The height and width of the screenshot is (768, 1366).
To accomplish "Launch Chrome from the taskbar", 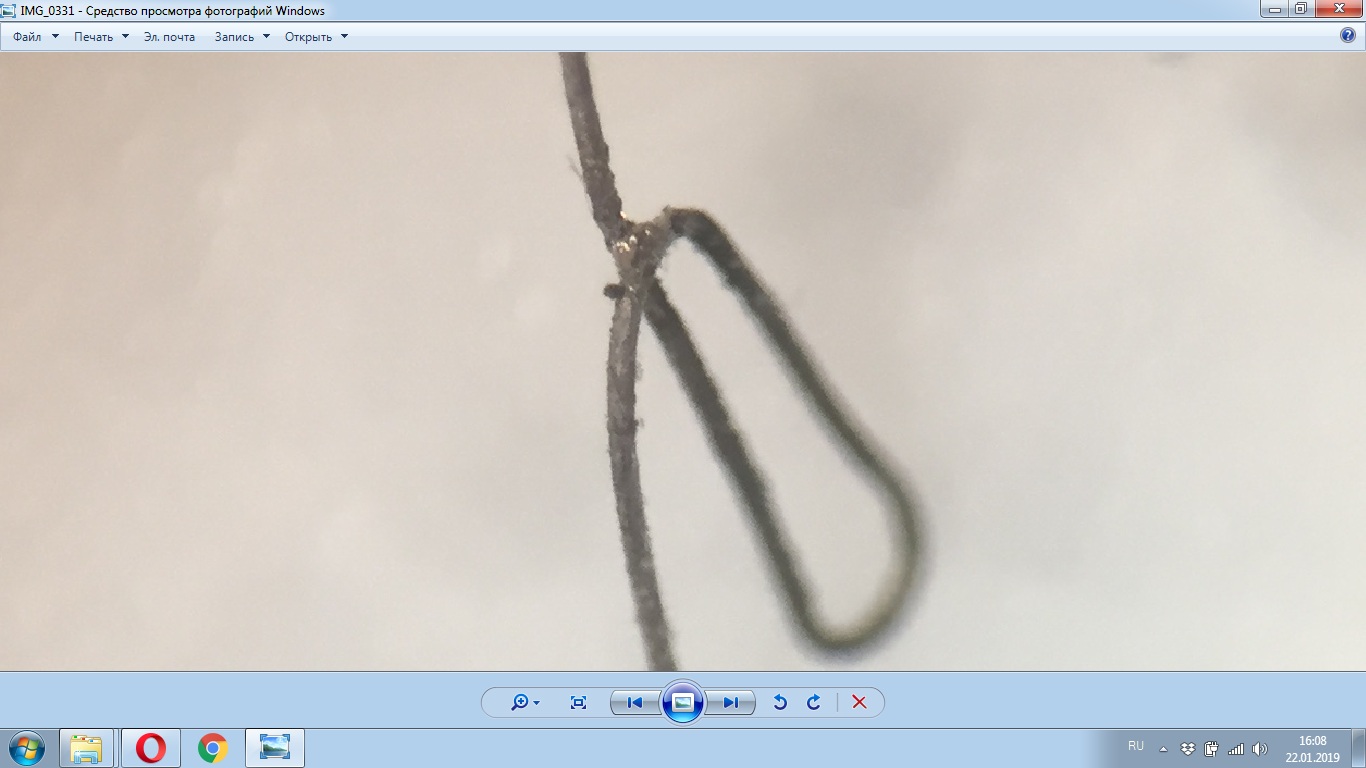I will coord(212,748).
